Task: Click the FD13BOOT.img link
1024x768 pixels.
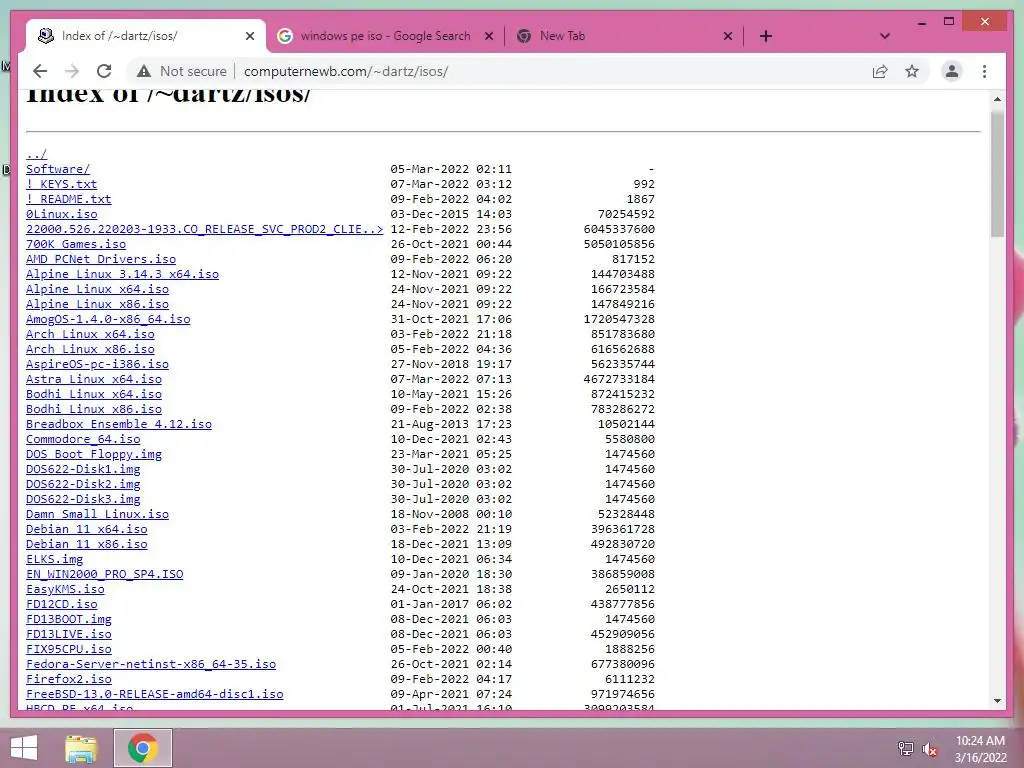Action: (x=69, y=620)
